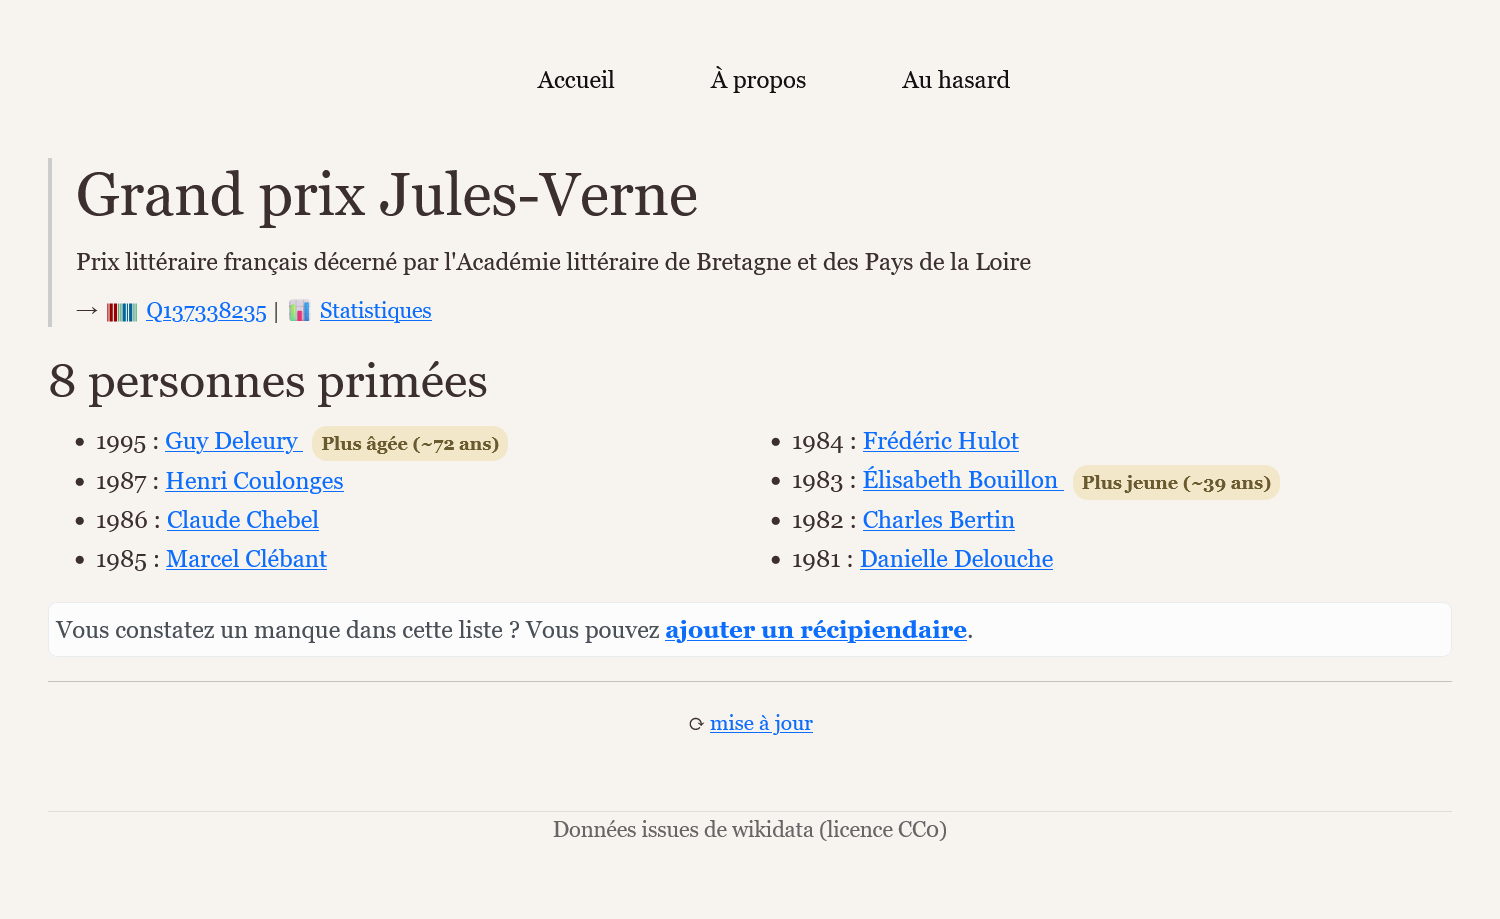Select Danielle Delouche, the 1981 winner
The height and width of the screenshot is (919, 1500).
[x=956, y=559]
